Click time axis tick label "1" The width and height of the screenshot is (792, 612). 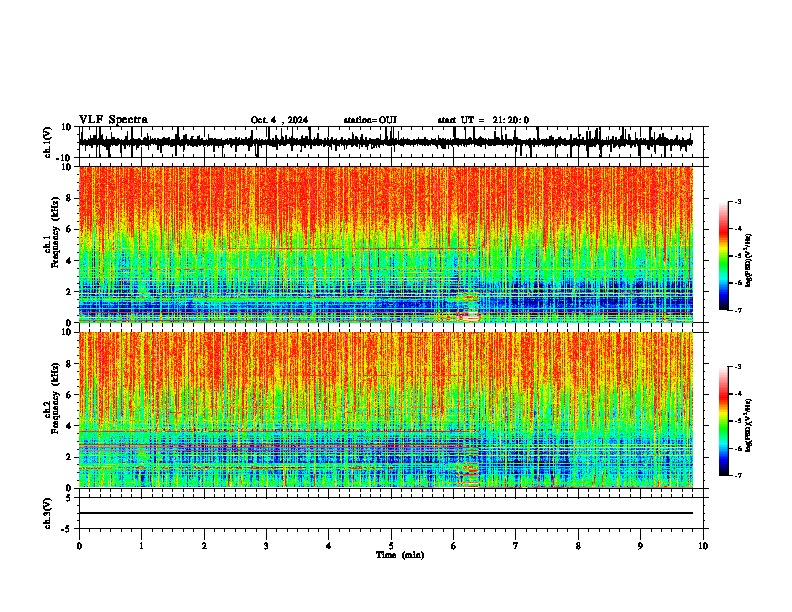[x=141, y=546]
